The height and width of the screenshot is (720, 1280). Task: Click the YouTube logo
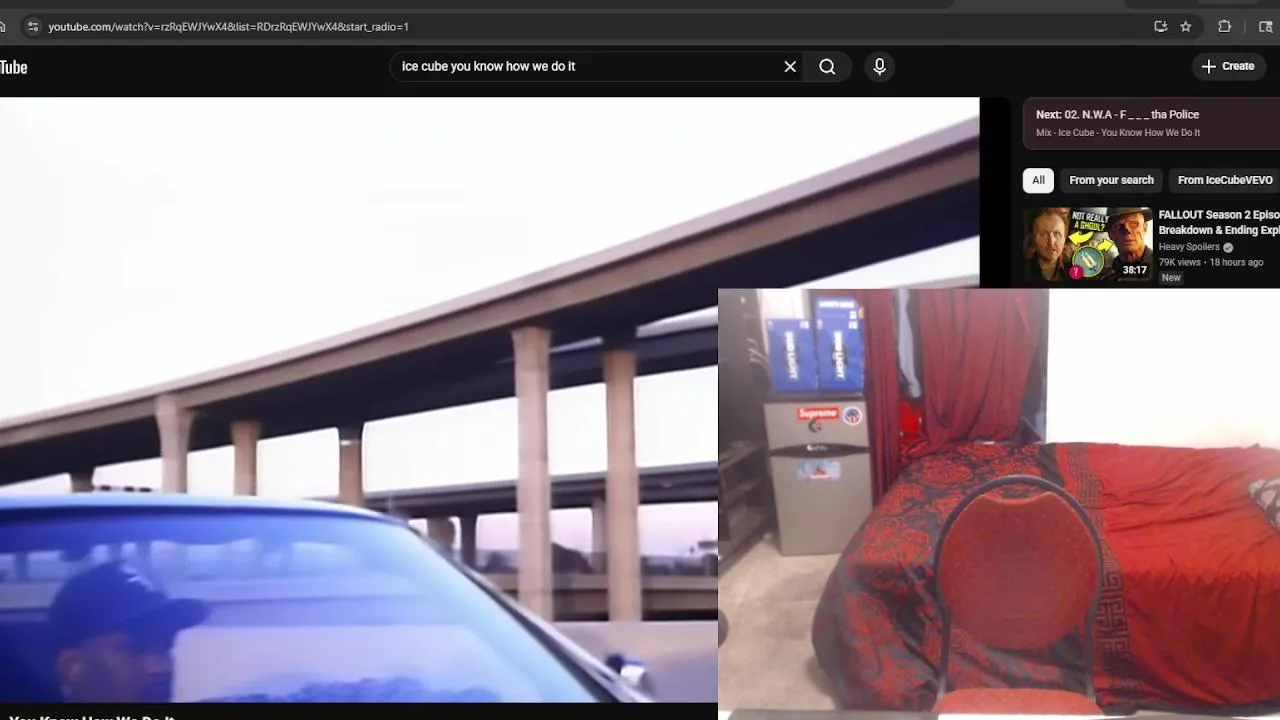(13, 67)
